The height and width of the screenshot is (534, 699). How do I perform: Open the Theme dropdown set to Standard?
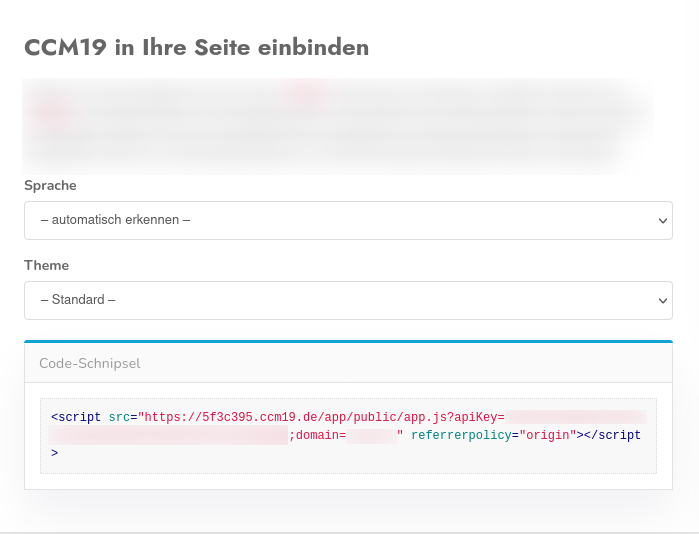pyautogui.click(x=348, y=300)
